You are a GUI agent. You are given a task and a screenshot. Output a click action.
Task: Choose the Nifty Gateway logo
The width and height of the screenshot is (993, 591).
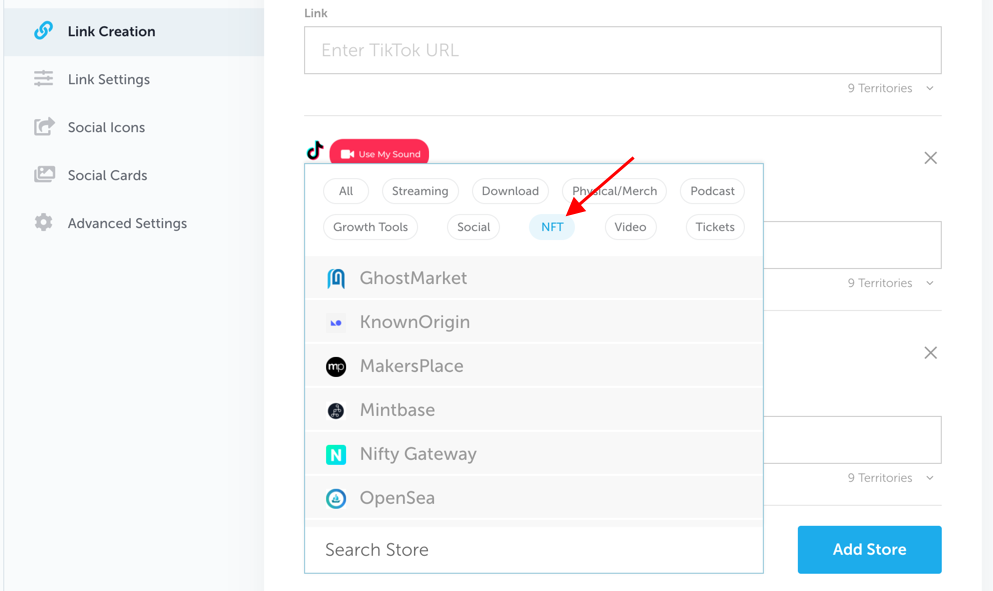coord(336,454)
